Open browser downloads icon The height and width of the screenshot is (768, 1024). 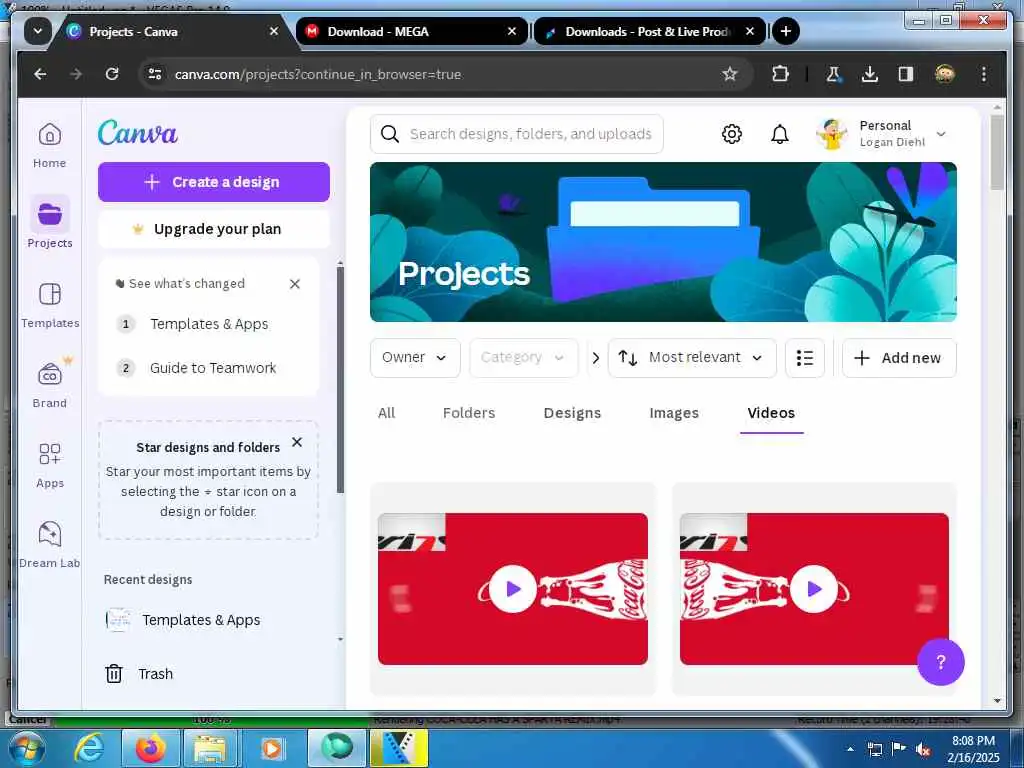pyautogui.click(x=869, y=74)
